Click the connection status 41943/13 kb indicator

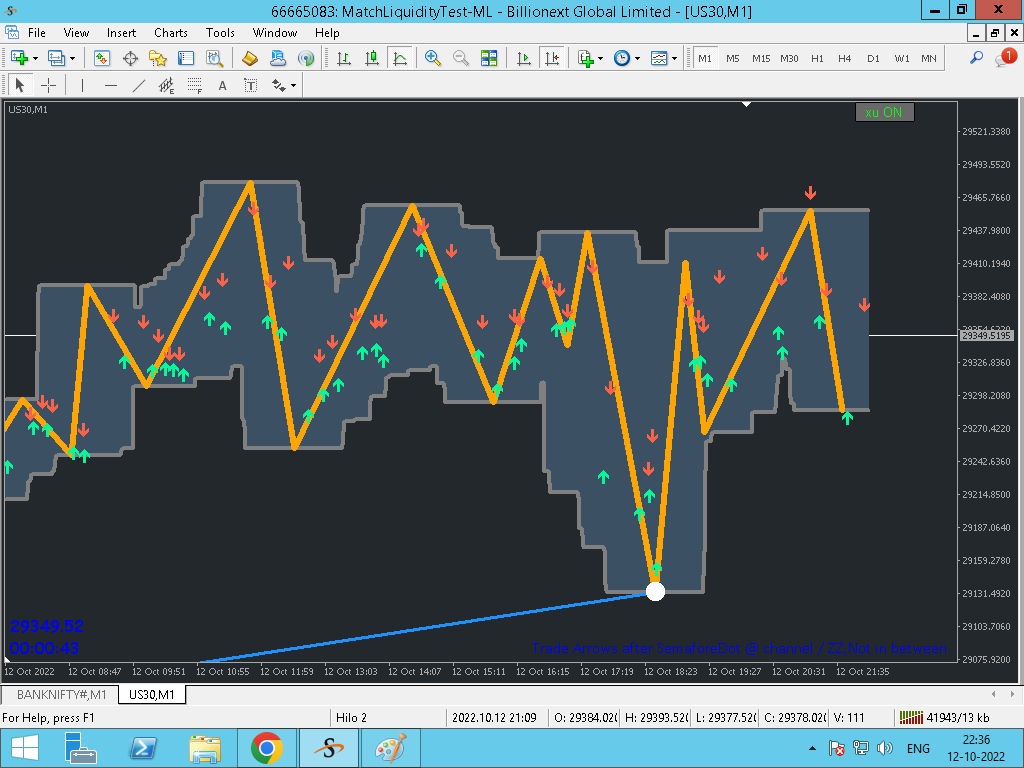coord(944,718)
